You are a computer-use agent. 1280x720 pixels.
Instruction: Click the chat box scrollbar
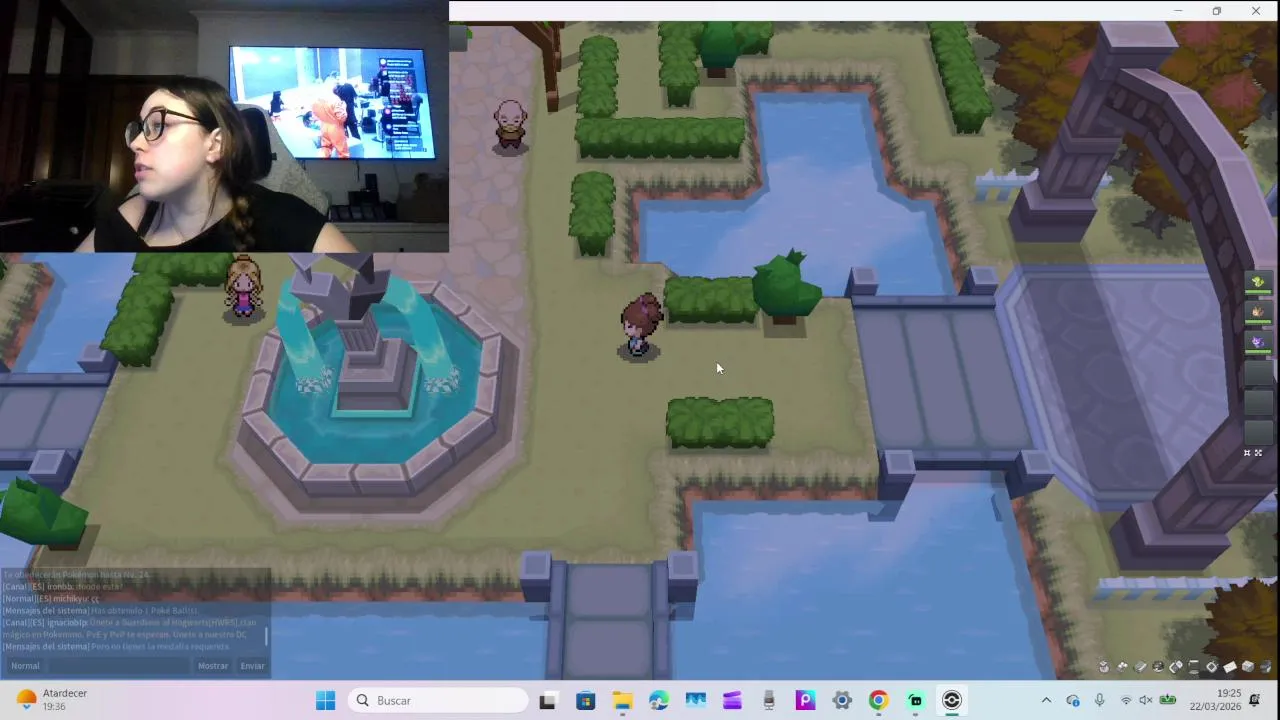coord(266,635)
